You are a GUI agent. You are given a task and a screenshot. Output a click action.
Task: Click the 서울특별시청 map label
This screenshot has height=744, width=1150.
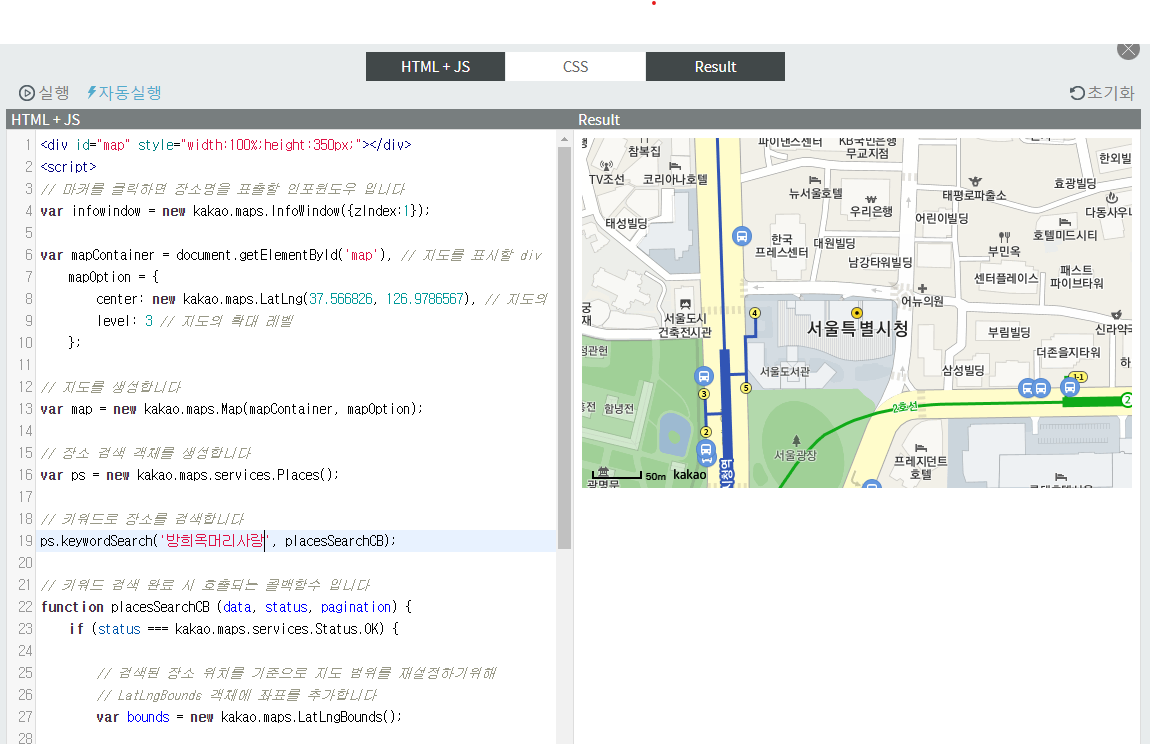857,329
